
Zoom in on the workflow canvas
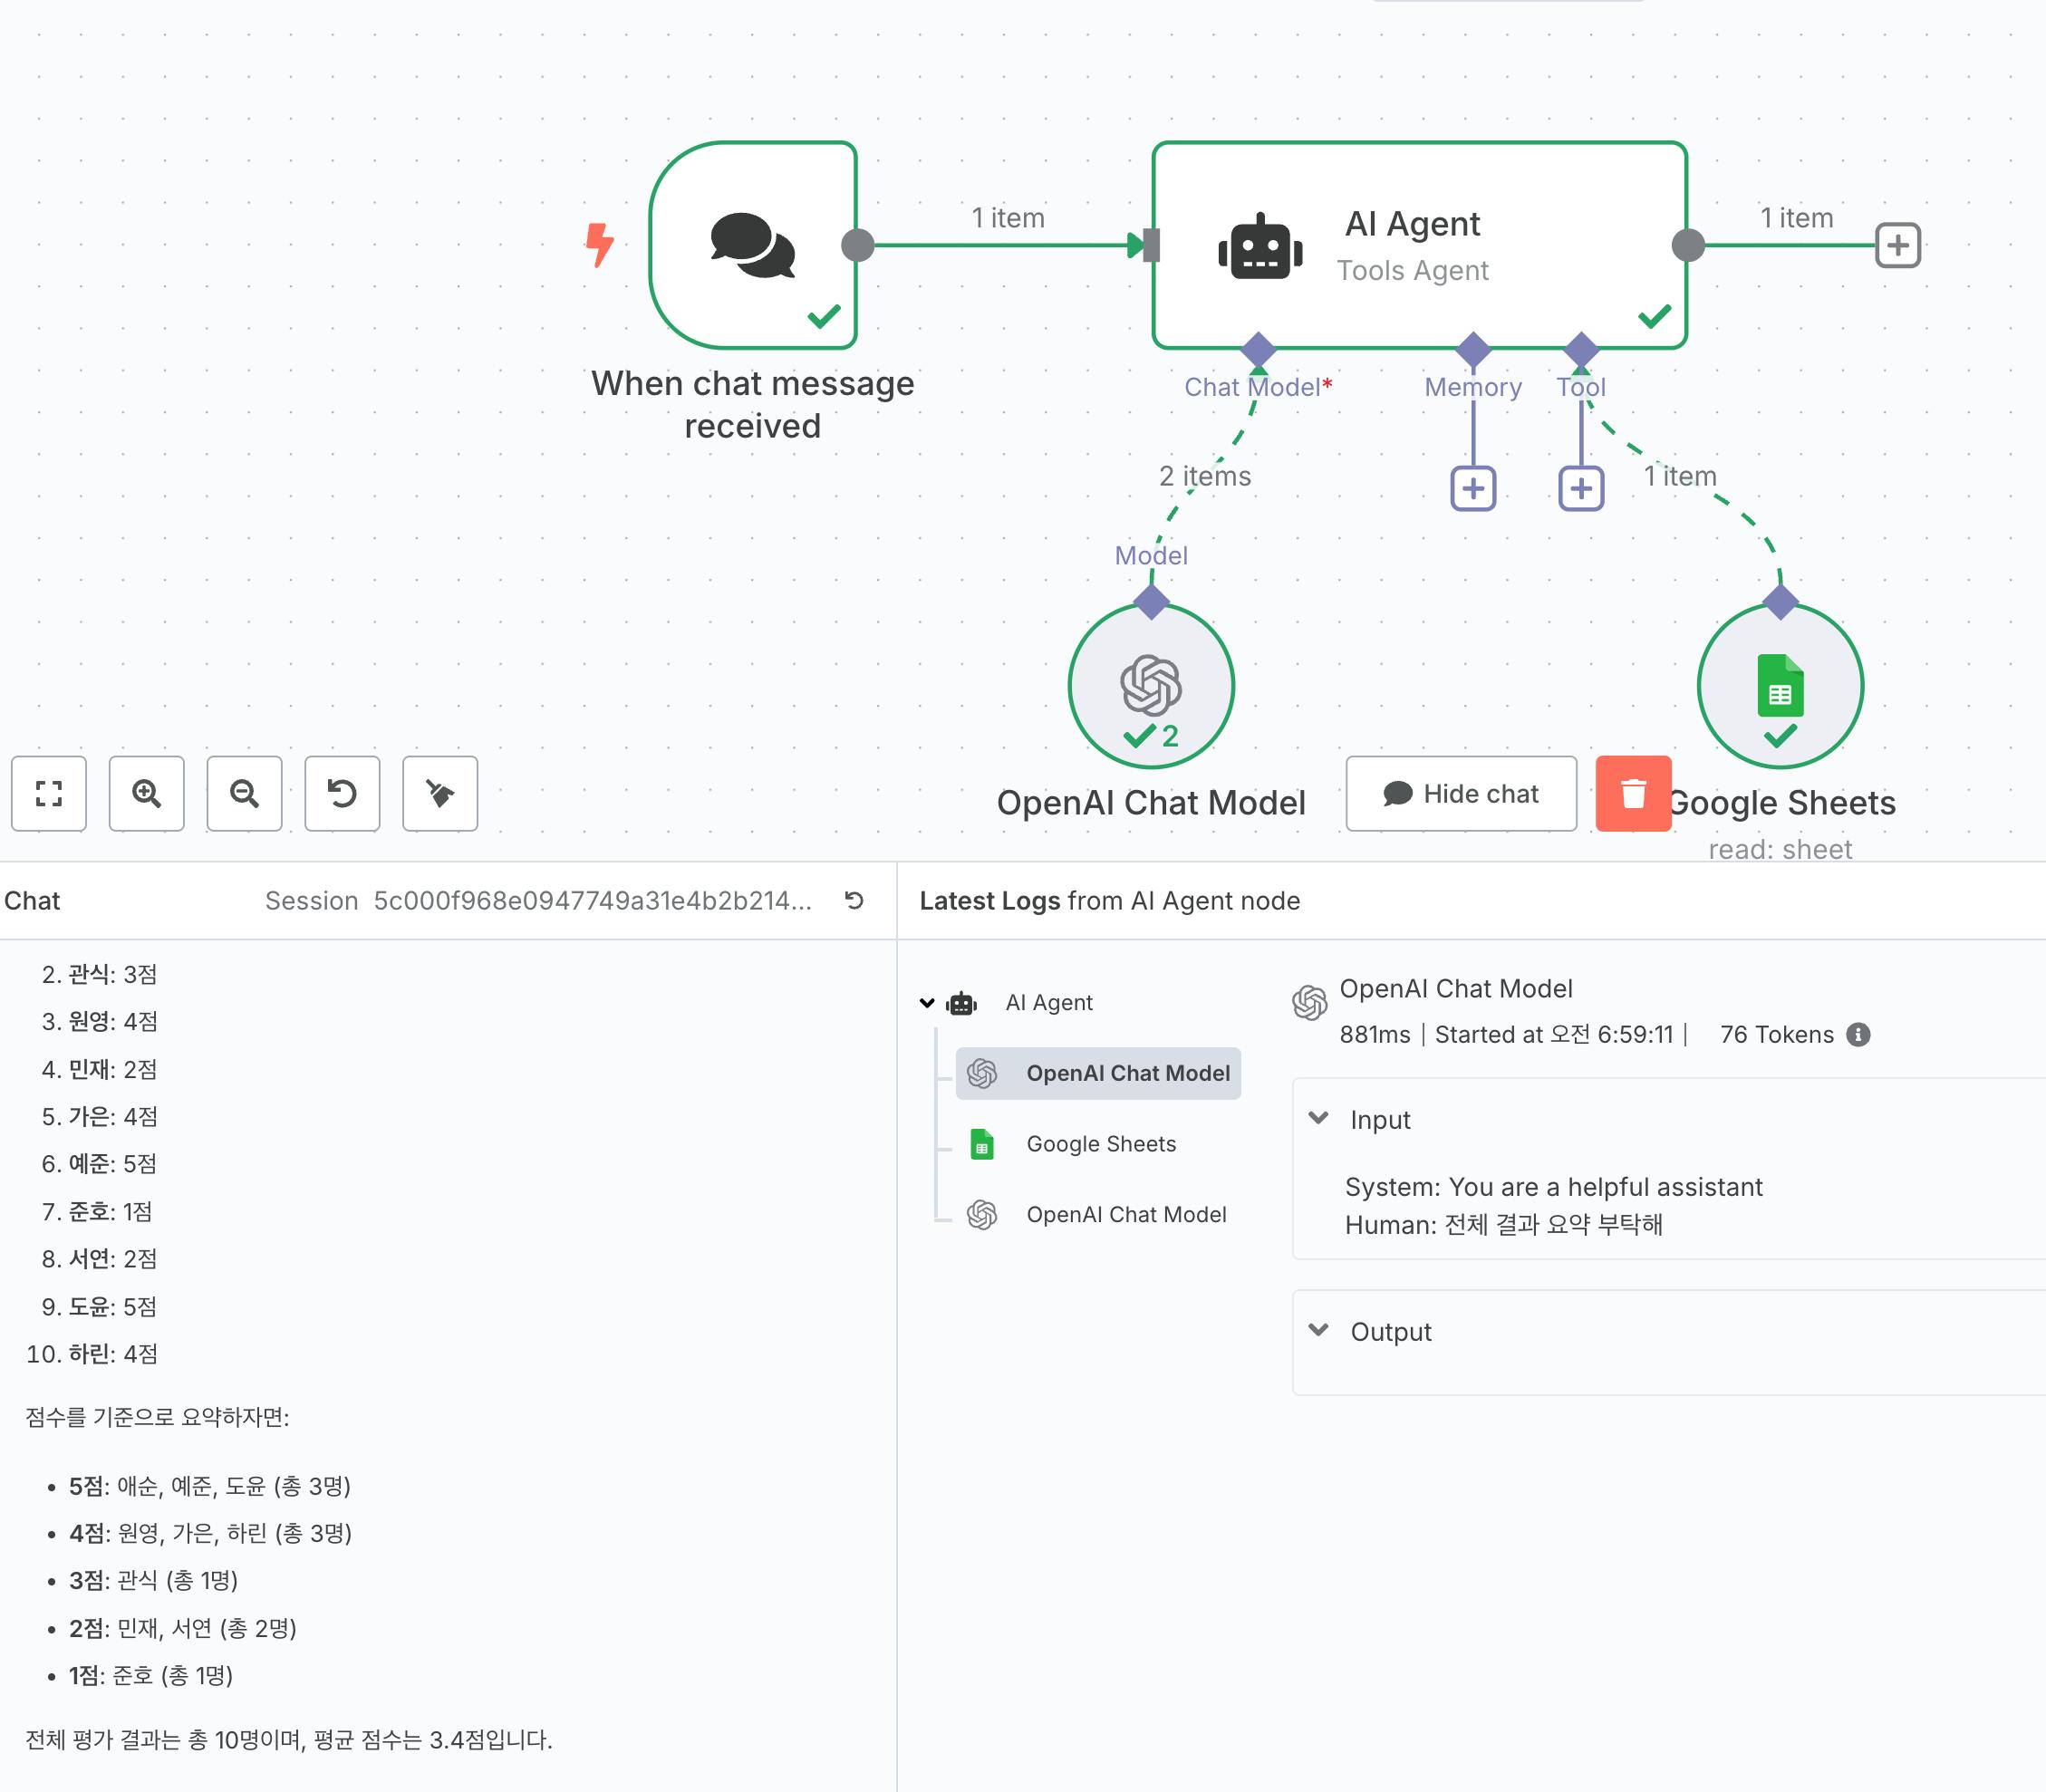tap(147, 793)
